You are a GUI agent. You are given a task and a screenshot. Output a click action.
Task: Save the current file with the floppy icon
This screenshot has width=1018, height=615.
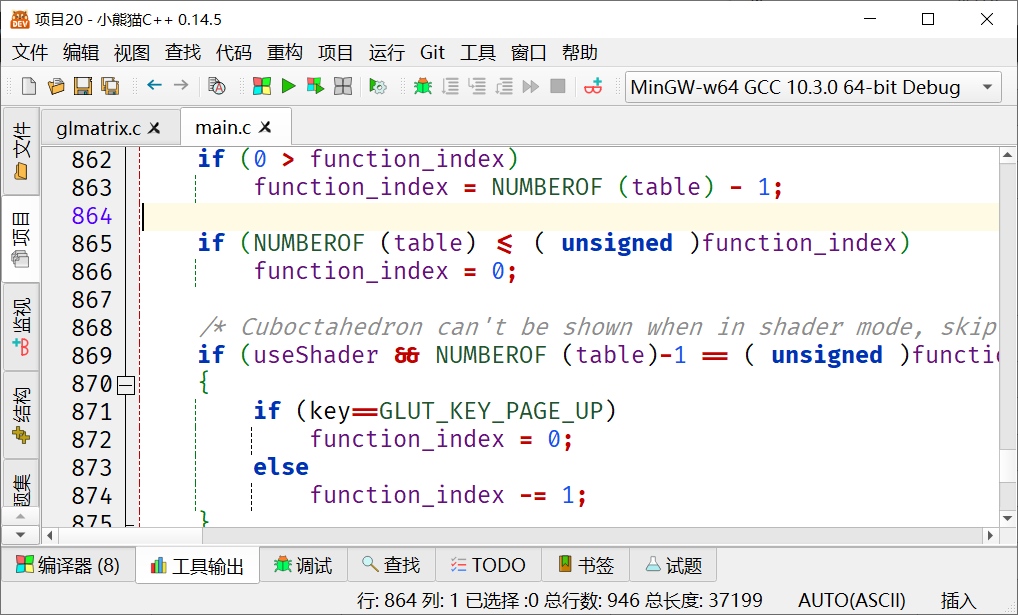pyautogui.click(x=82, y=86)
